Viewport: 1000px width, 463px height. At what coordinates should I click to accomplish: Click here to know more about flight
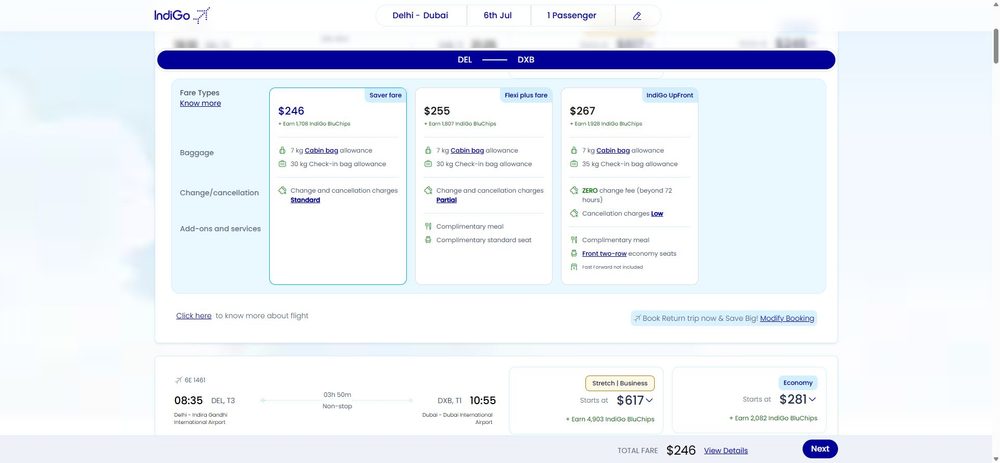(x=194, y=316)
